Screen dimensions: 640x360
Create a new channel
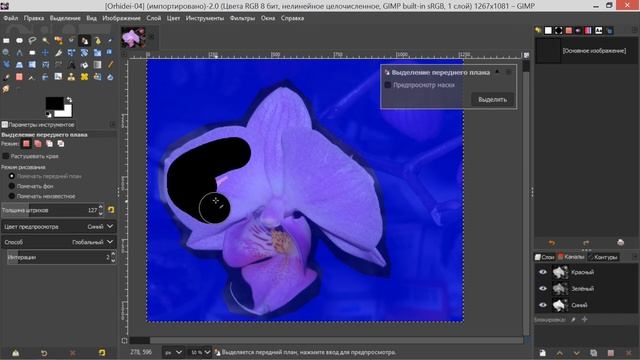tap(542, 353)
